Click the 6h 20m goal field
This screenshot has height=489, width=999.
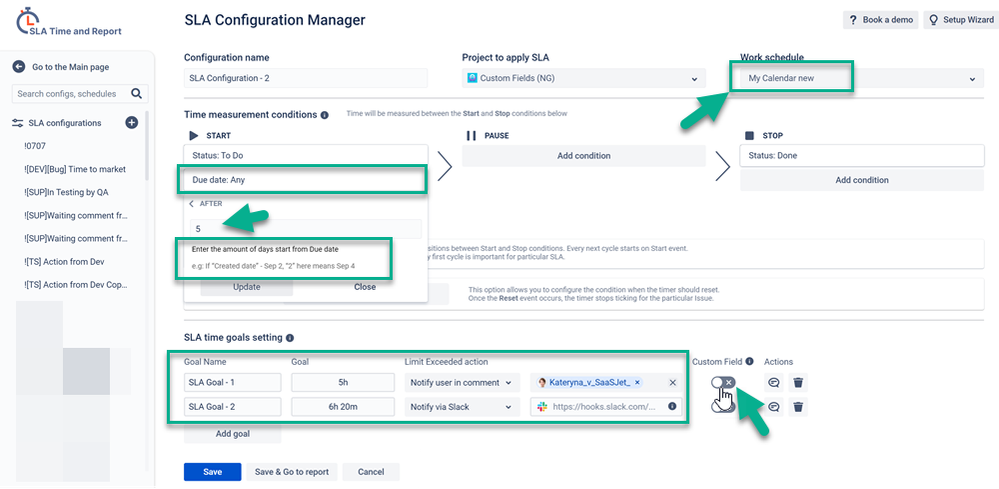tap(343, 407)
